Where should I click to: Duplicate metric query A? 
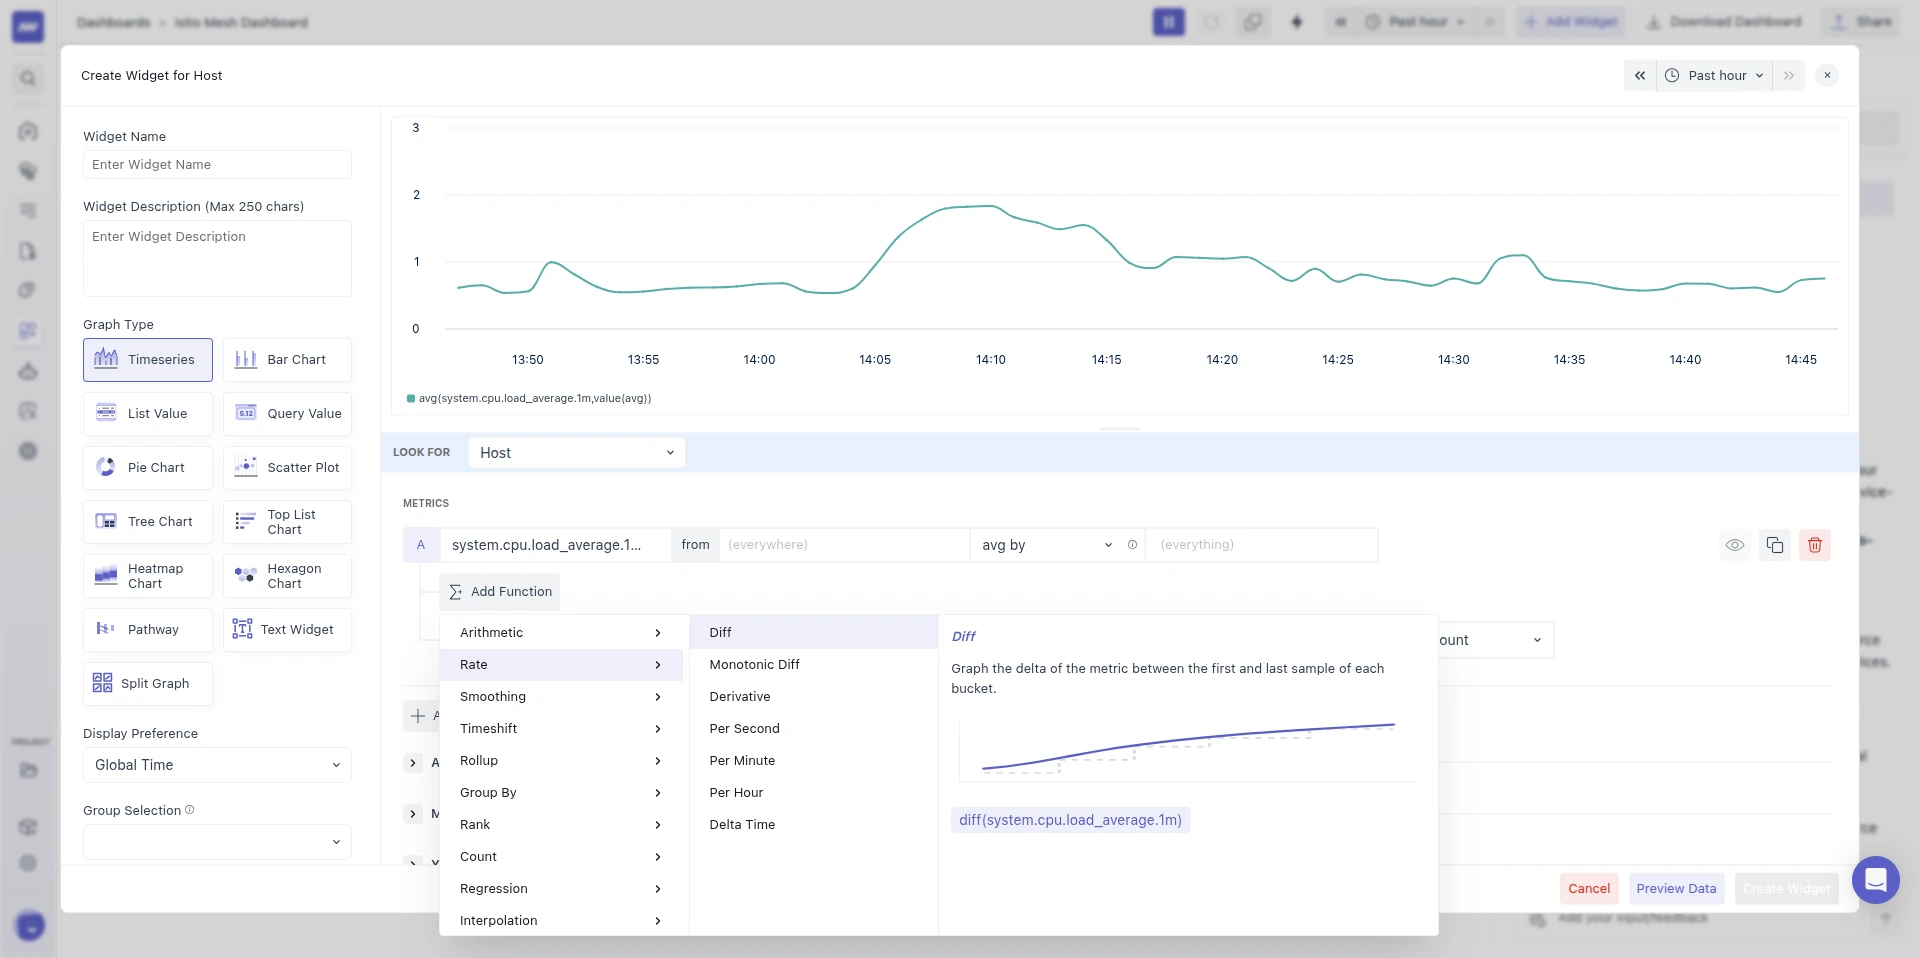pos(1775,545)
